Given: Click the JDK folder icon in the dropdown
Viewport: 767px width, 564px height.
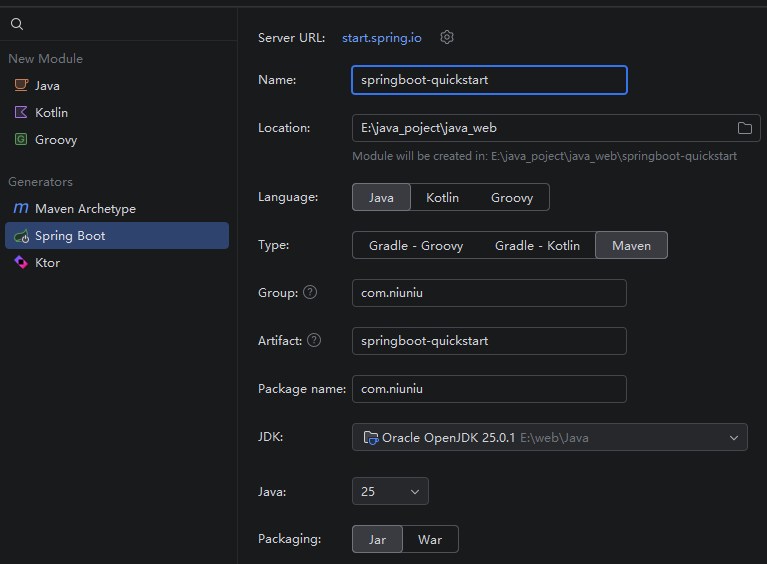Looking at the screenshot, I should (371, 437).
